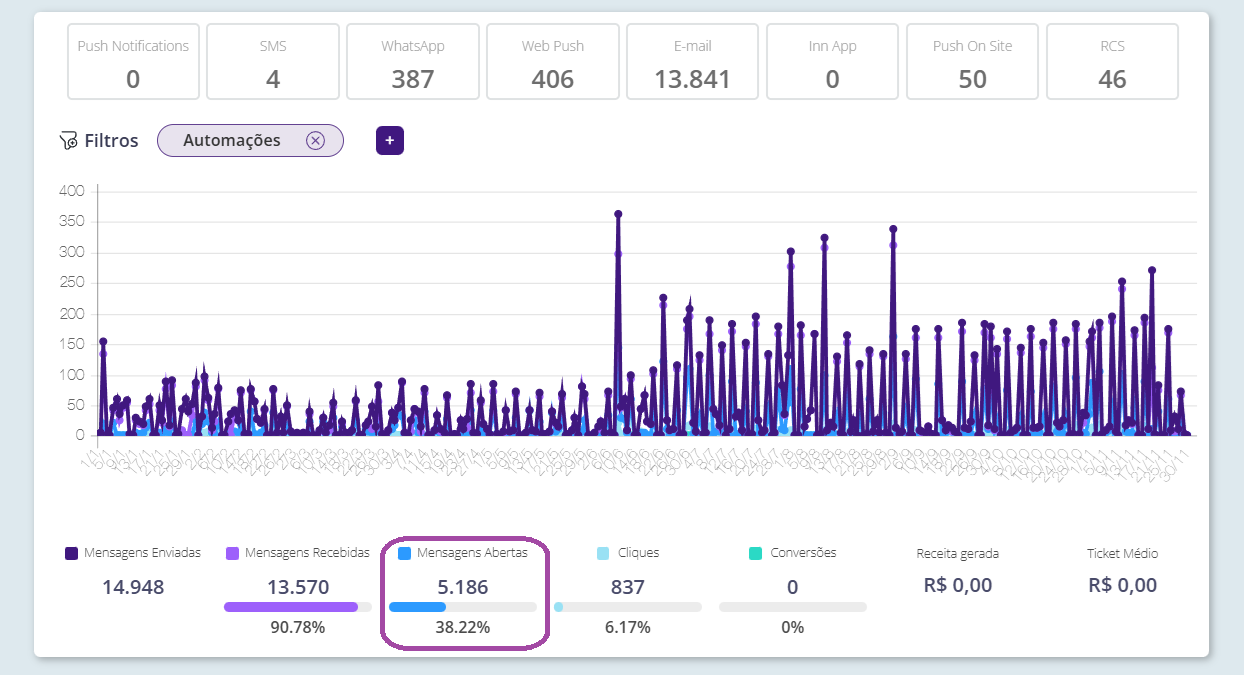Select the Push Notifications channel card
This screenshot has height=675, width=1244.
tap(133, 62)
